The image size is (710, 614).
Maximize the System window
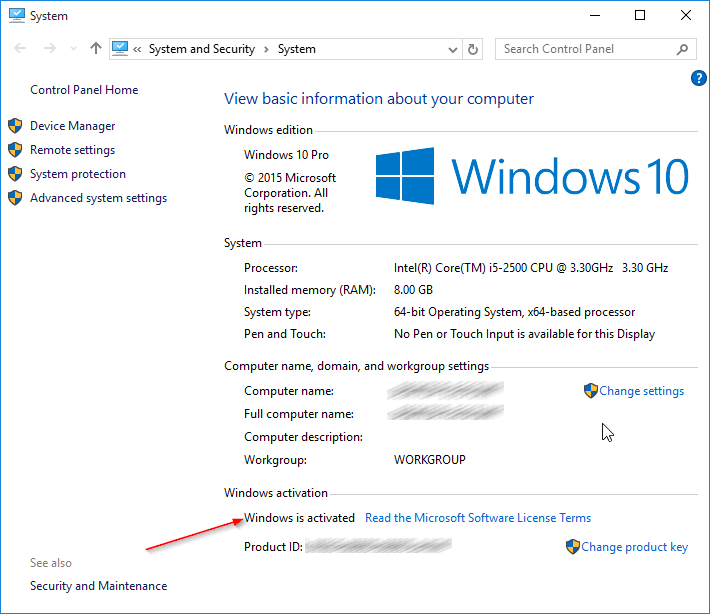(640, 15)
